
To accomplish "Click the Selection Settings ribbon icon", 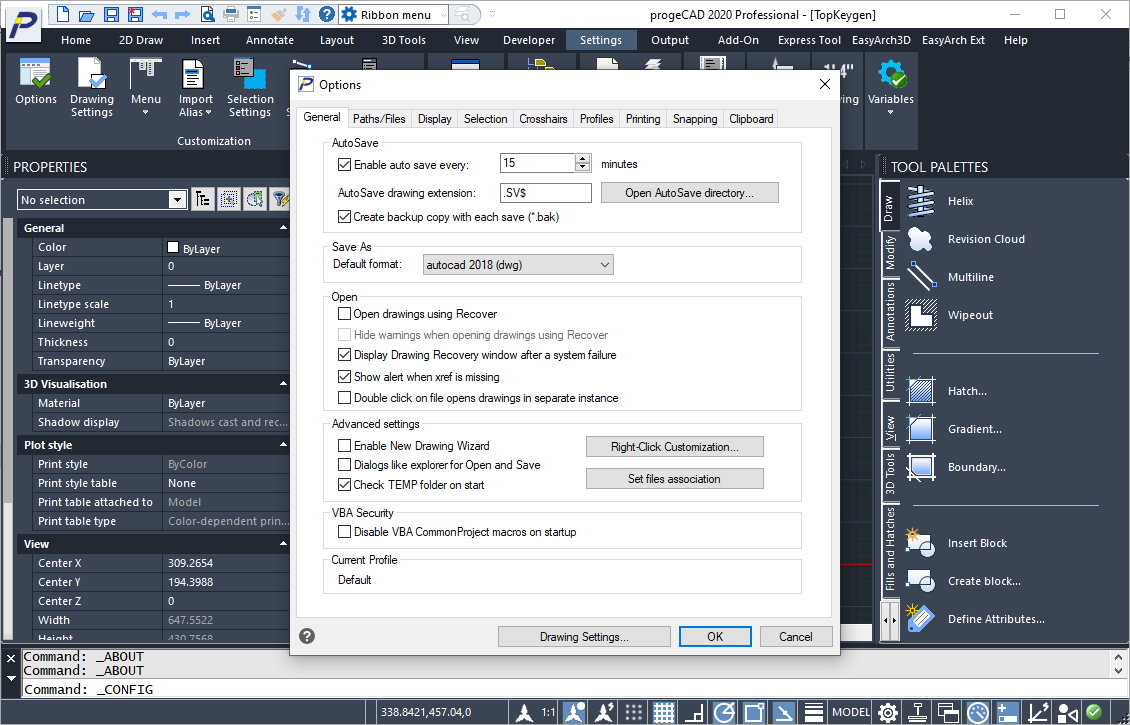I will 249,87.
